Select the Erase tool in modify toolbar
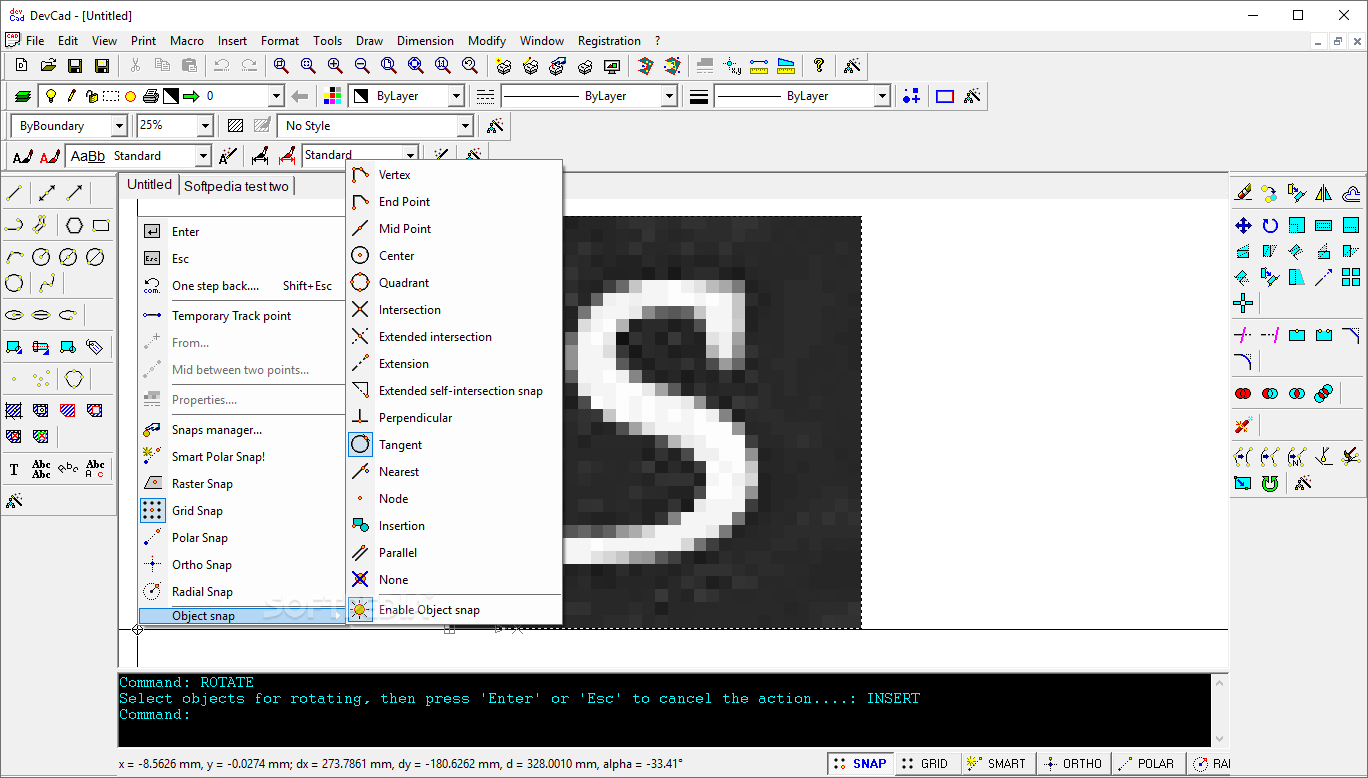1368x778 pixels. (x=1243, y=193)
